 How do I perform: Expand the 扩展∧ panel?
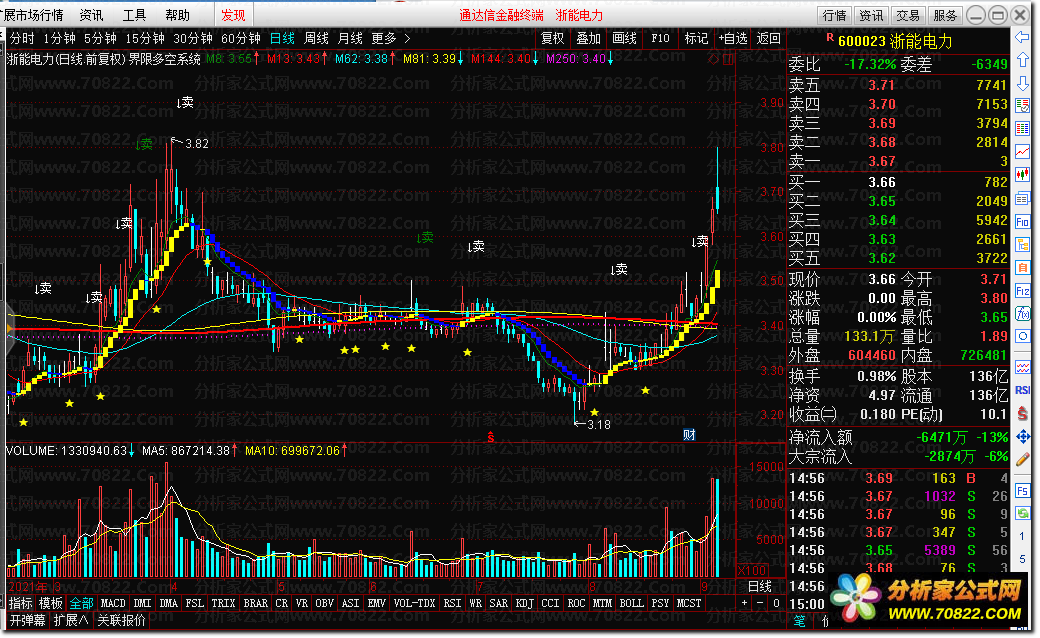71,621
